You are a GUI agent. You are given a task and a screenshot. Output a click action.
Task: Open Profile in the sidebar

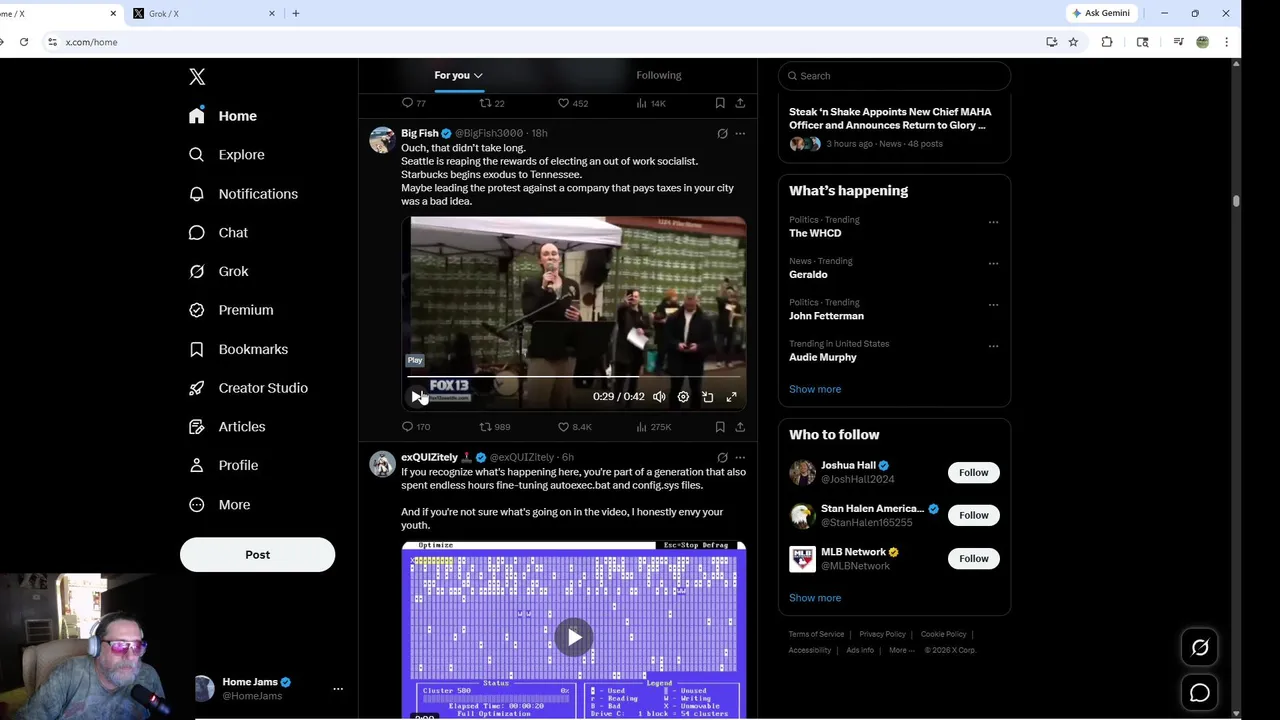[x=223, y=465]
